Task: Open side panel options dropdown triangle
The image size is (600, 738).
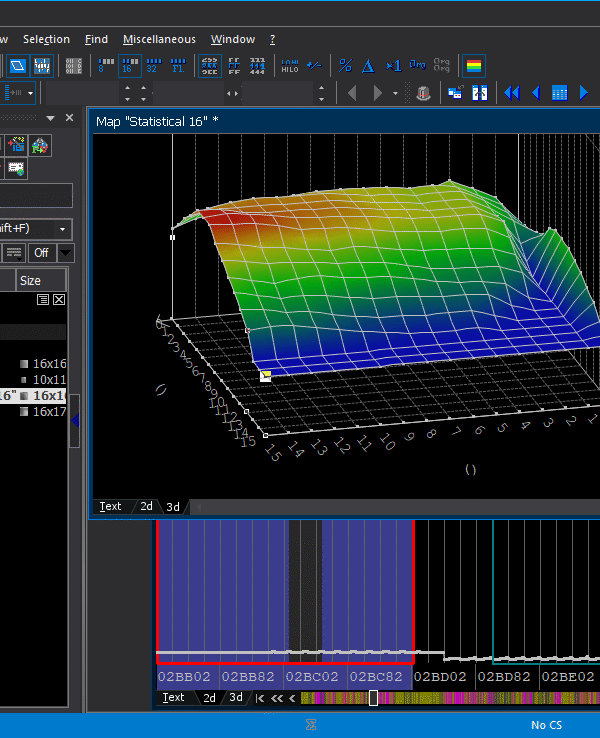Action: coord(50,118)
